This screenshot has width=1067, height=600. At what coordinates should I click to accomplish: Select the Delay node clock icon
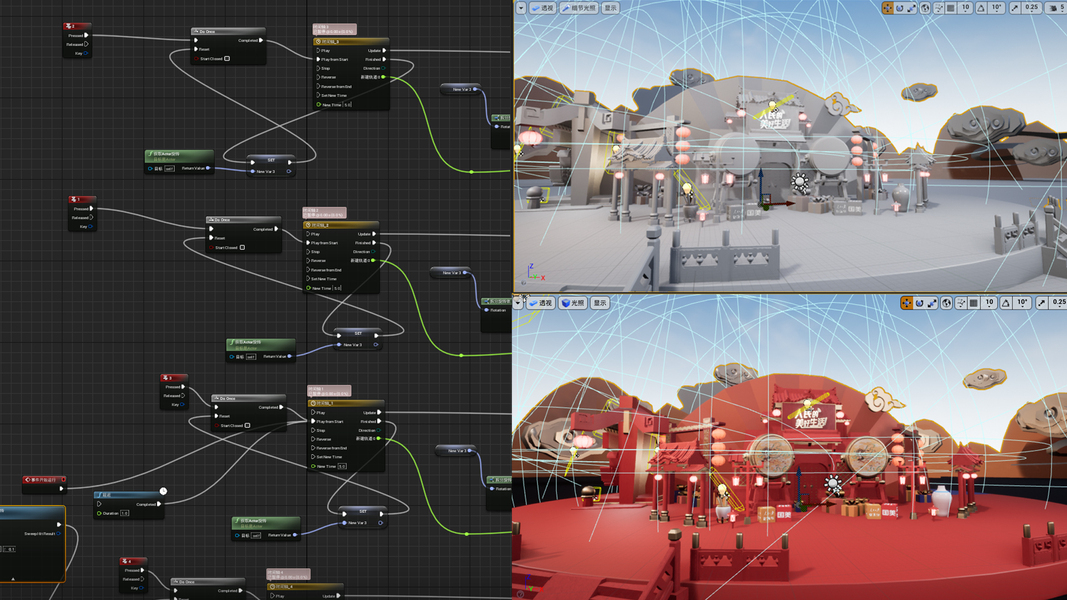click(x=163, y=491)
